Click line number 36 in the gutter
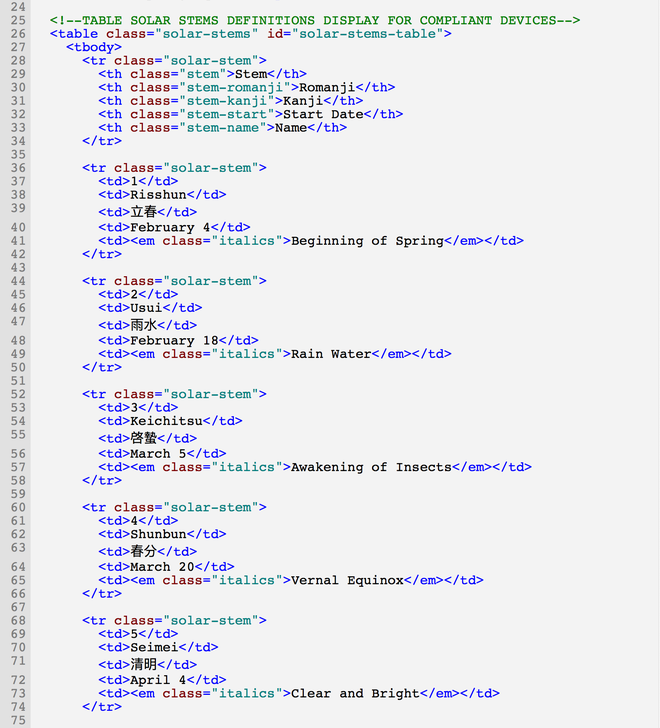The height and width of the screenshot is (728, 660). 18,168
